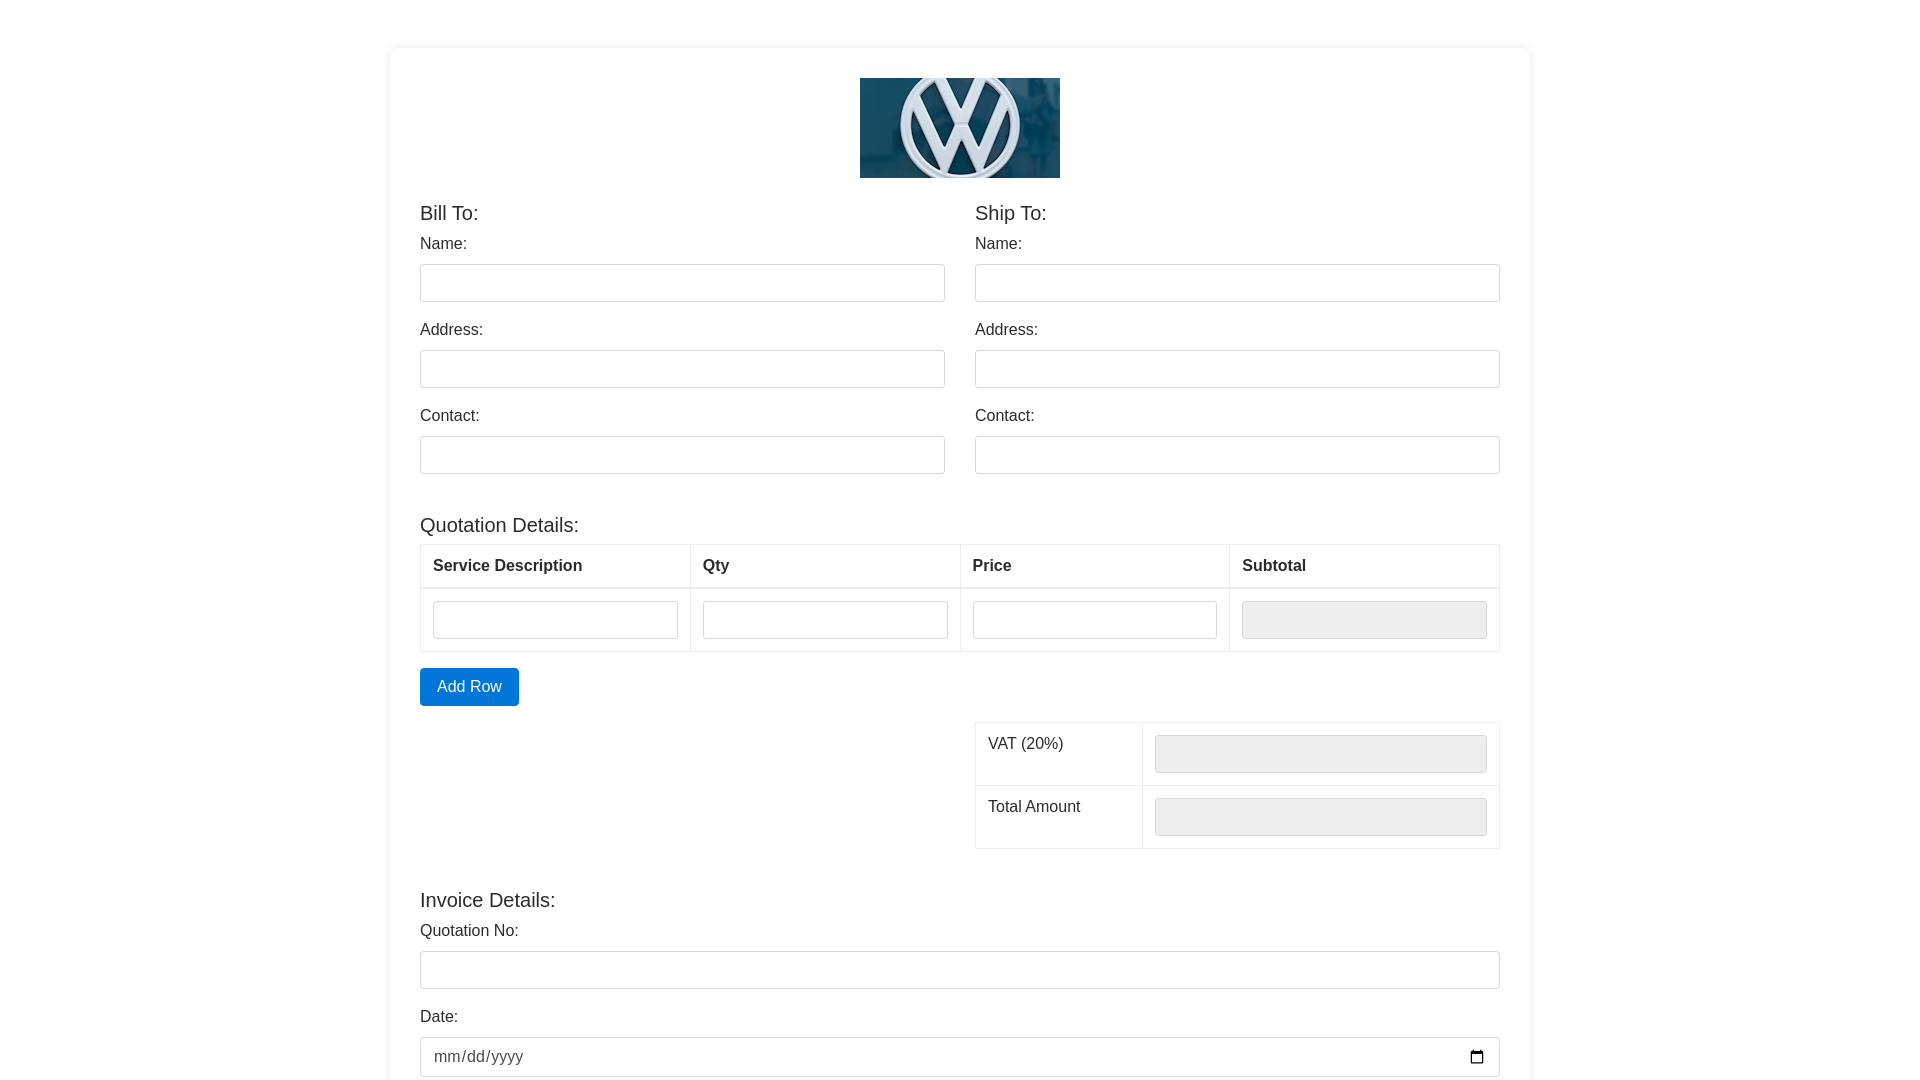Focus the Quotation No input
The width and height of the screenshot is (1920, 1080).
pyautogui.click(x=959, y=970)
